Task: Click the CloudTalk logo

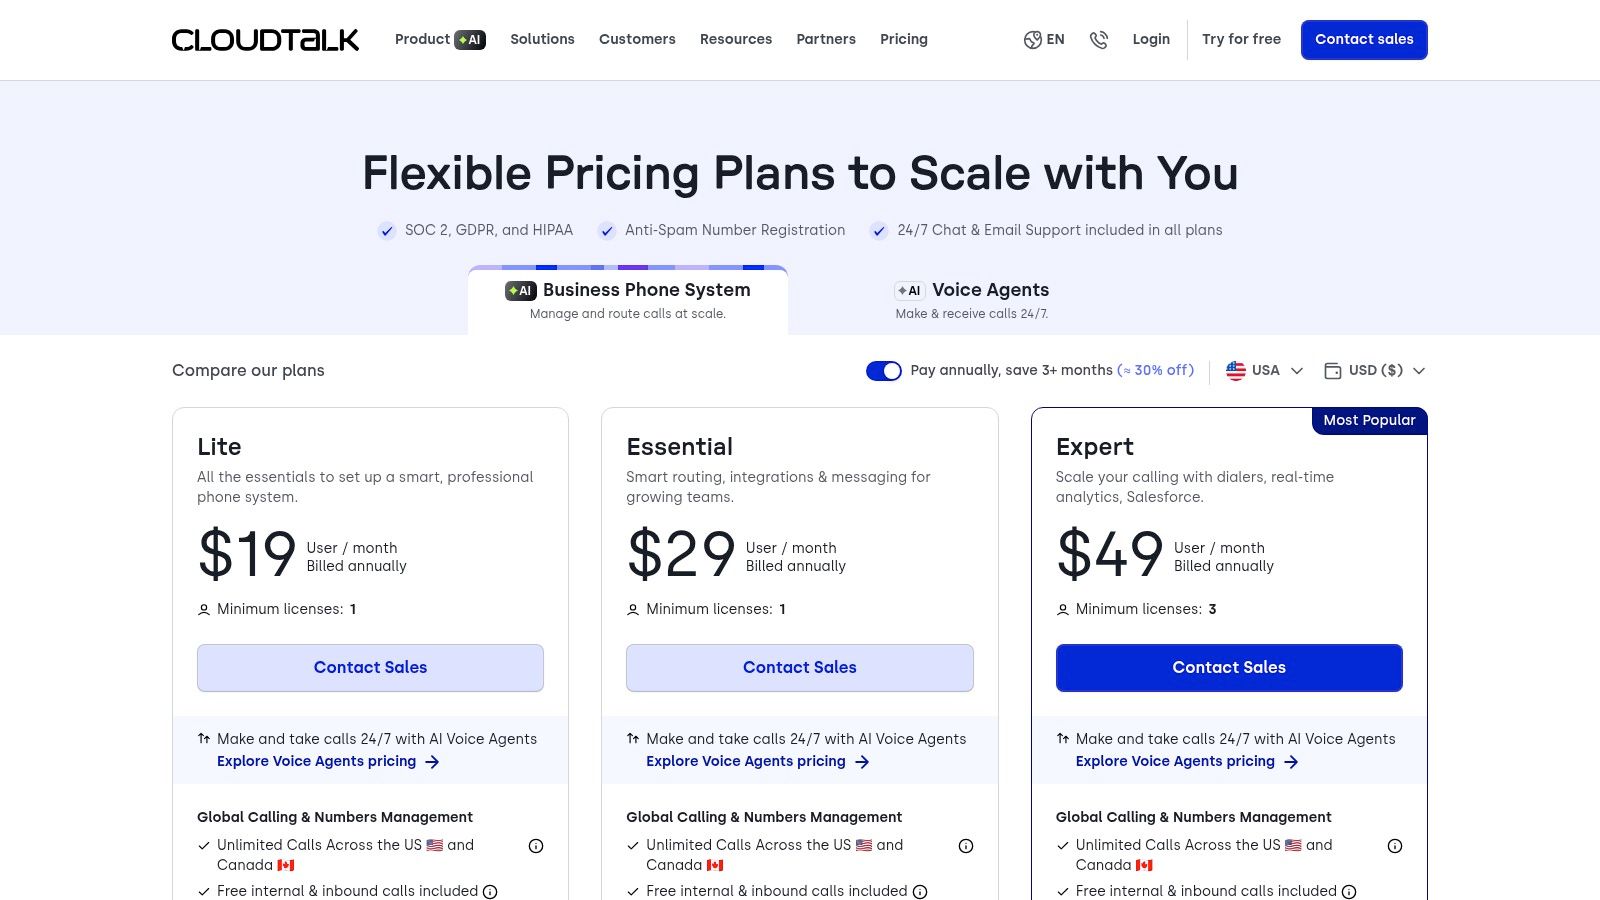Action: pos(265,40)
